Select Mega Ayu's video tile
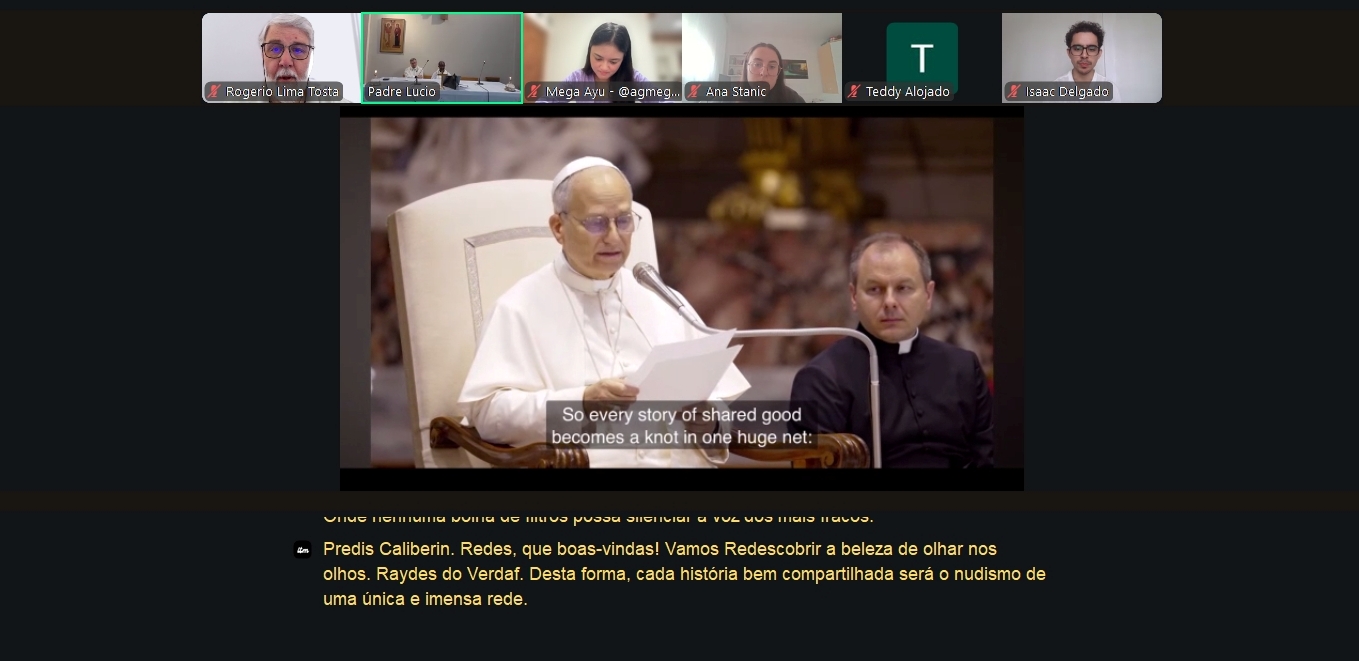This screenshot has height=661, width=1359. pyautogui.click(x=602, y=50)
